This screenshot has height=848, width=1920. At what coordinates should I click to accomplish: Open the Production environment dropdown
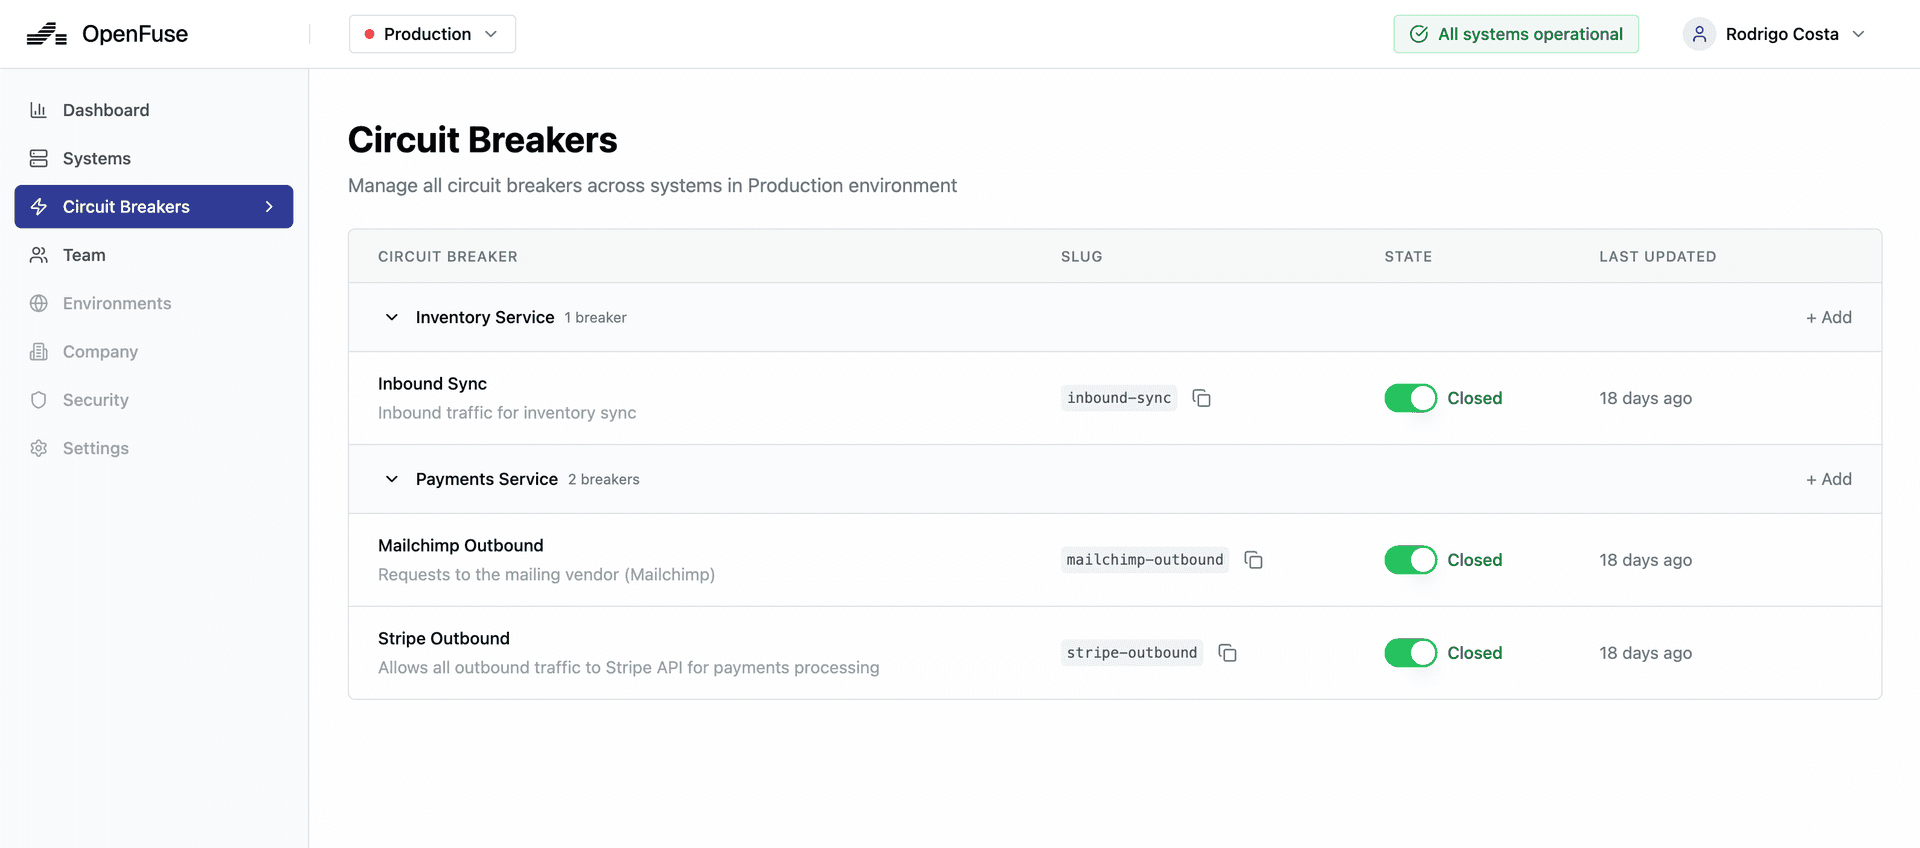432,34
